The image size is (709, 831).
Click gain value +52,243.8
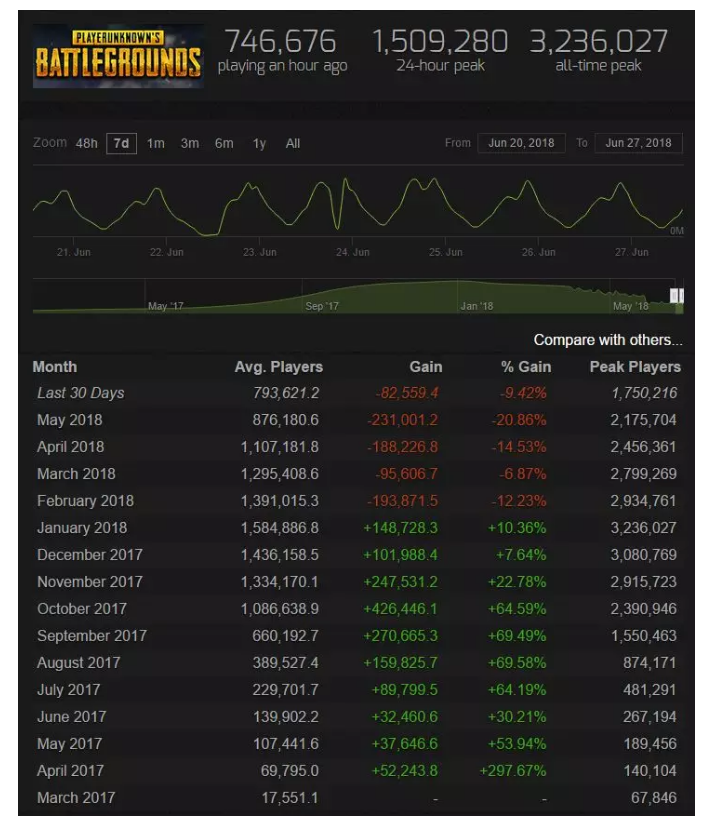click(405, 771)
